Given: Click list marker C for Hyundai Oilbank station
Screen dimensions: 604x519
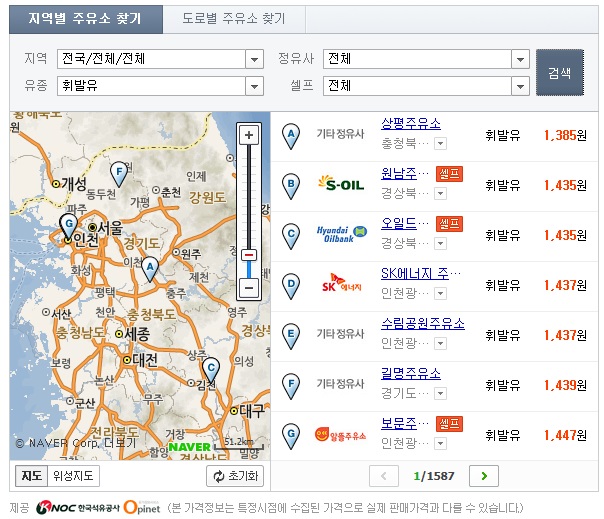Looking at the screenshot, I should coord(291,236).
